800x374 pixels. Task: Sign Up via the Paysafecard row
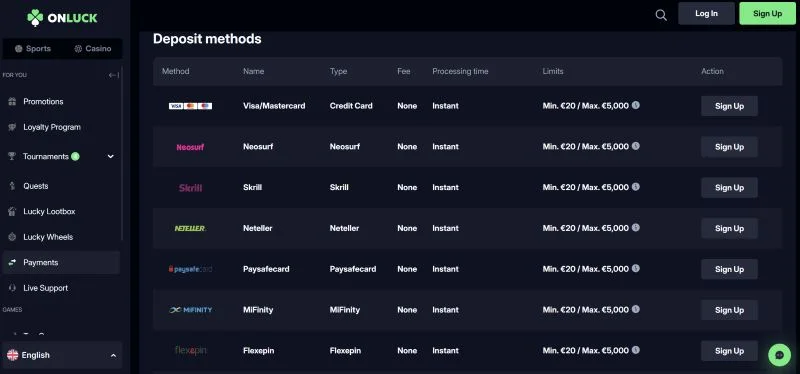point(729,269)
